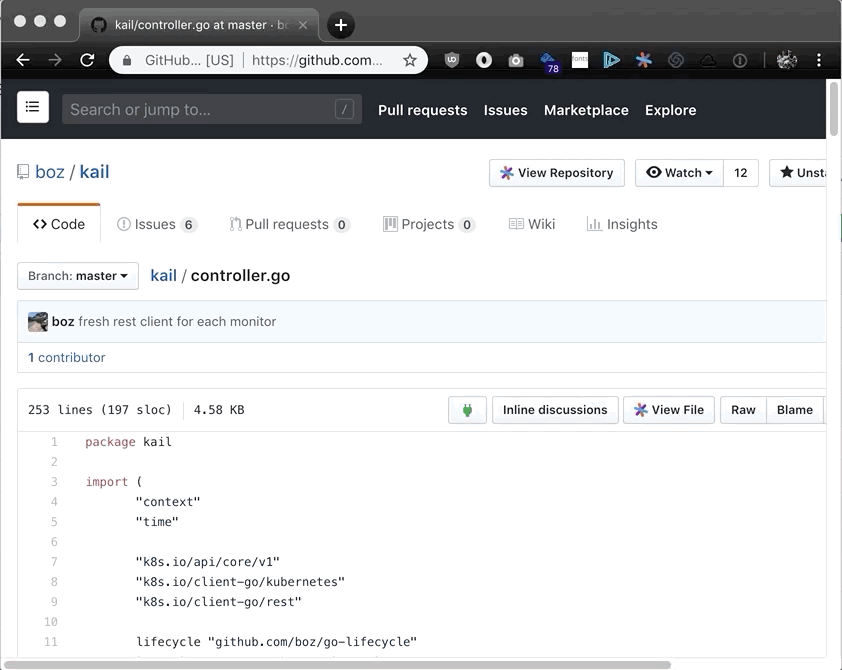This screenshot has width=842, height=670.
Task: Click the green plug icon button
Action: tap(467, 410)
